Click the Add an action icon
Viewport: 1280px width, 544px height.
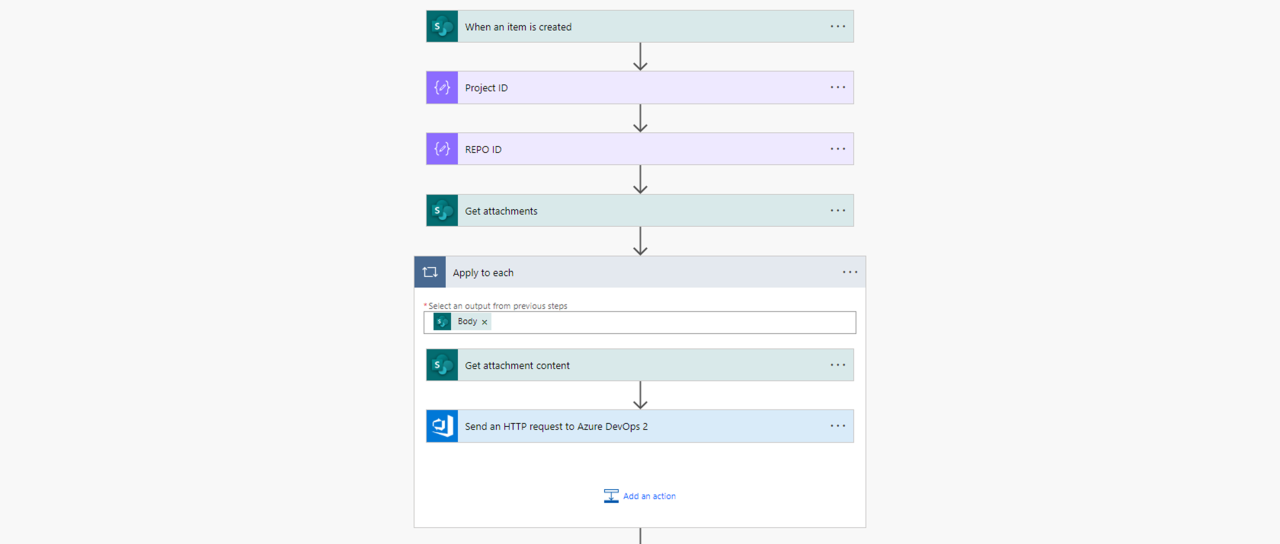pos(611,496)
